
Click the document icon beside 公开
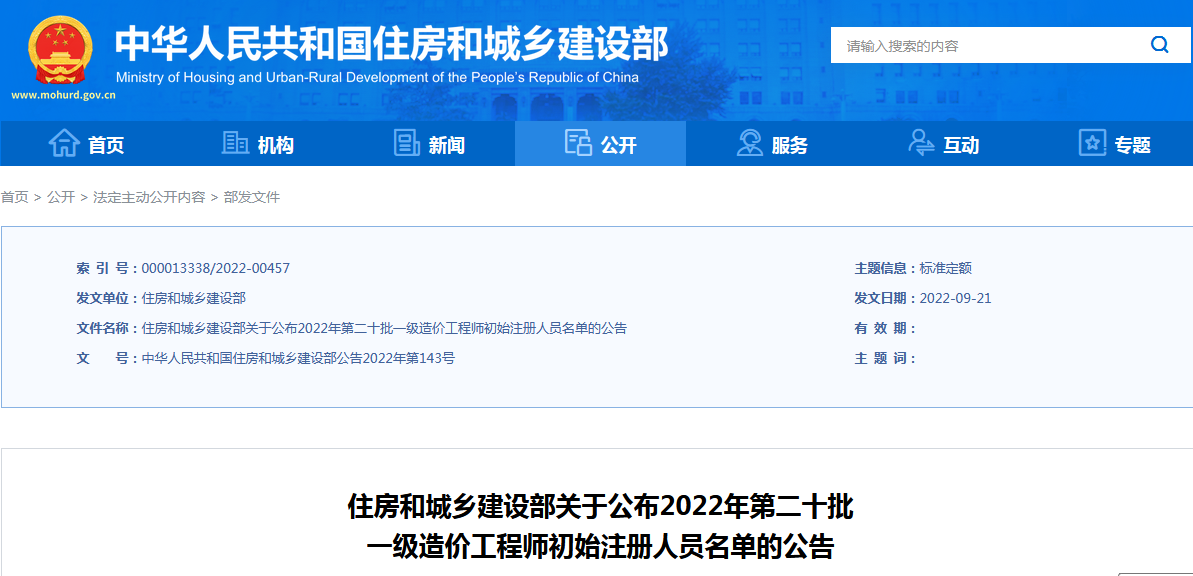tap(578, 142)
